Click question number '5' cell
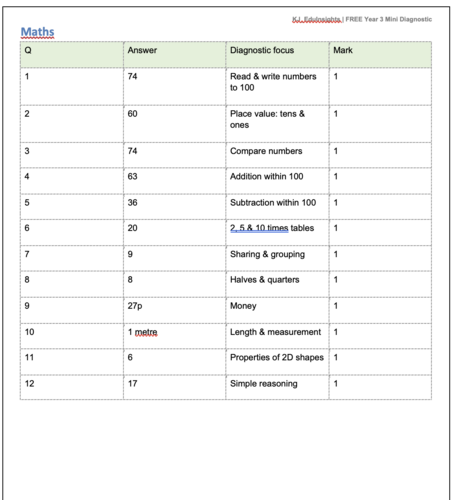The image size is (462, 500). 72,207
